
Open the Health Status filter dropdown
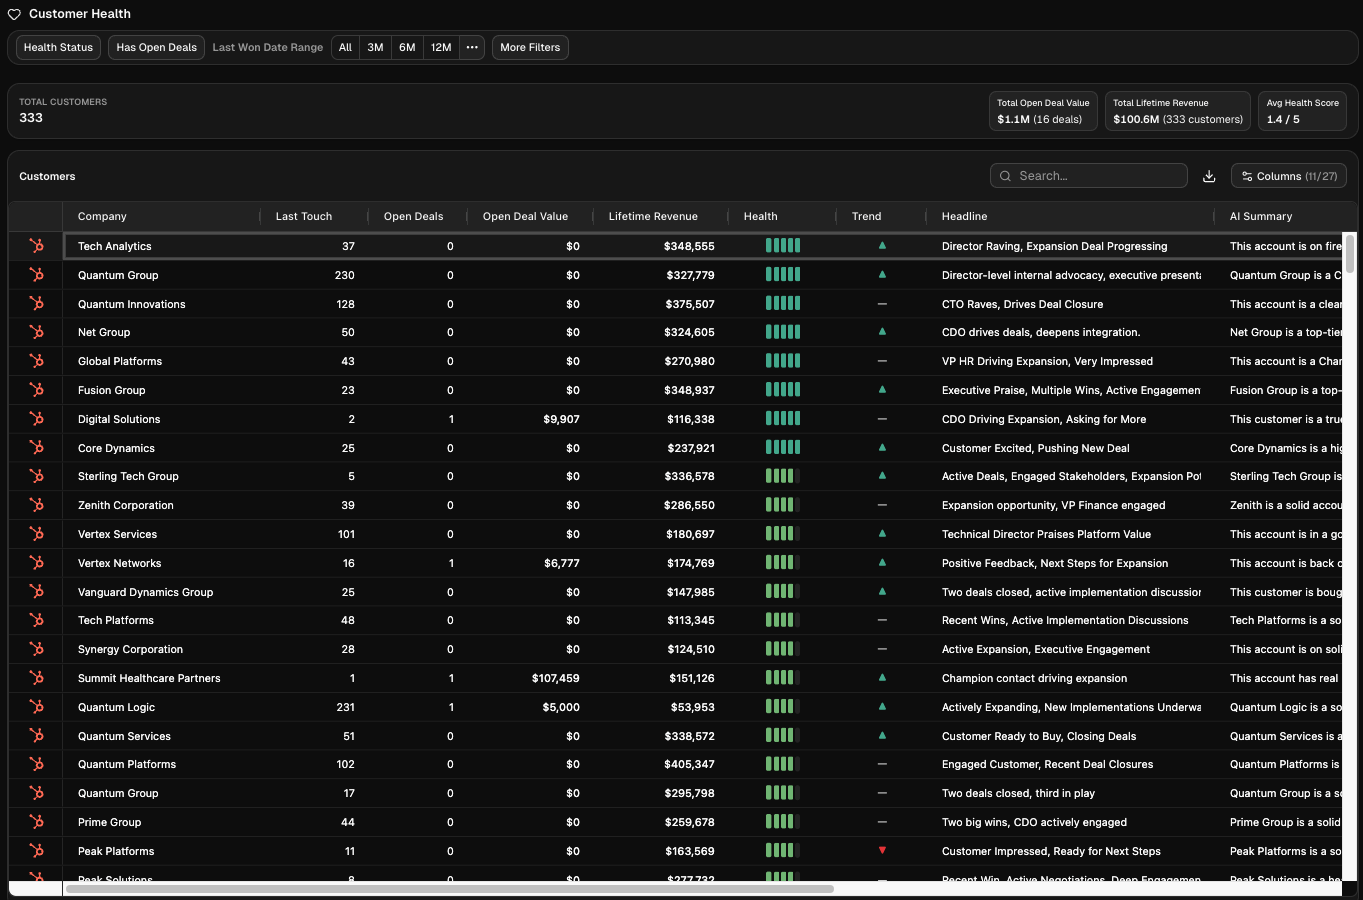[58, 48]
